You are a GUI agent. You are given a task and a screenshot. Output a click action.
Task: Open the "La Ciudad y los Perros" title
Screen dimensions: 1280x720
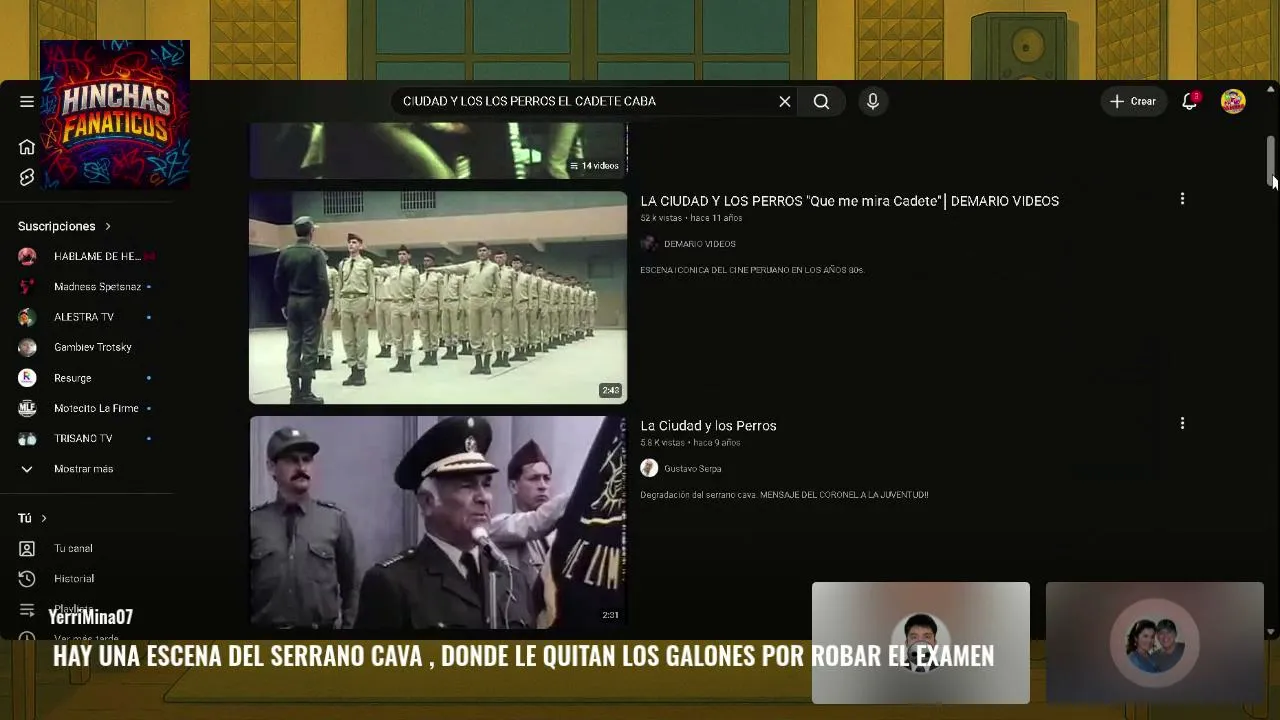point(708,426)
